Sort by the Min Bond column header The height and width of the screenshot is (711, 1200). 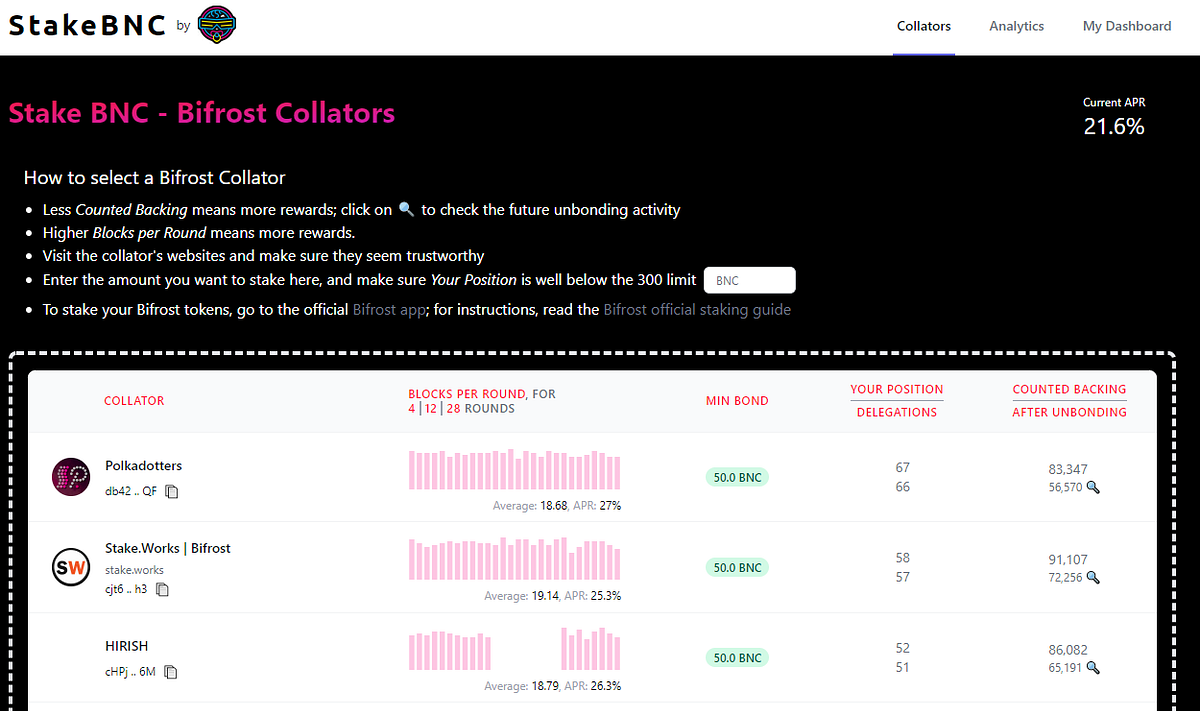click(737, 401)
